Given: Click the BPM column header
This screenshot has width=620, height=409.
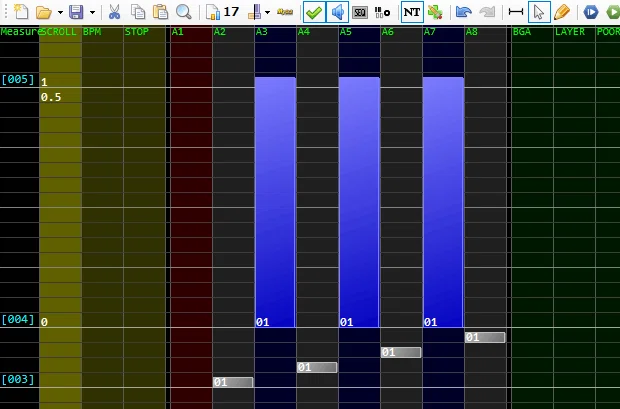Looking at the screenshot, I should [x=92, y=32].
